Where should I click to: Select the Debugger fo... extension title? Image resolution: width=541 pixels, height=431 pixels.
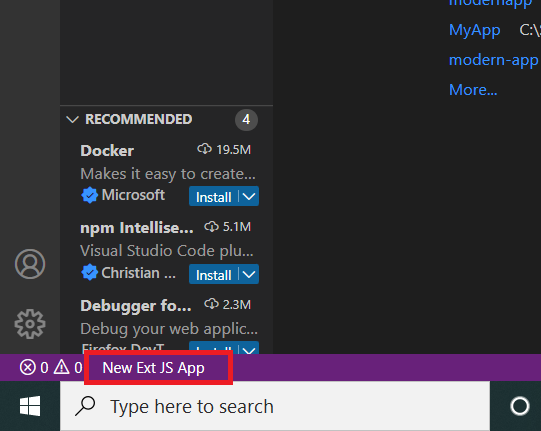136,306
